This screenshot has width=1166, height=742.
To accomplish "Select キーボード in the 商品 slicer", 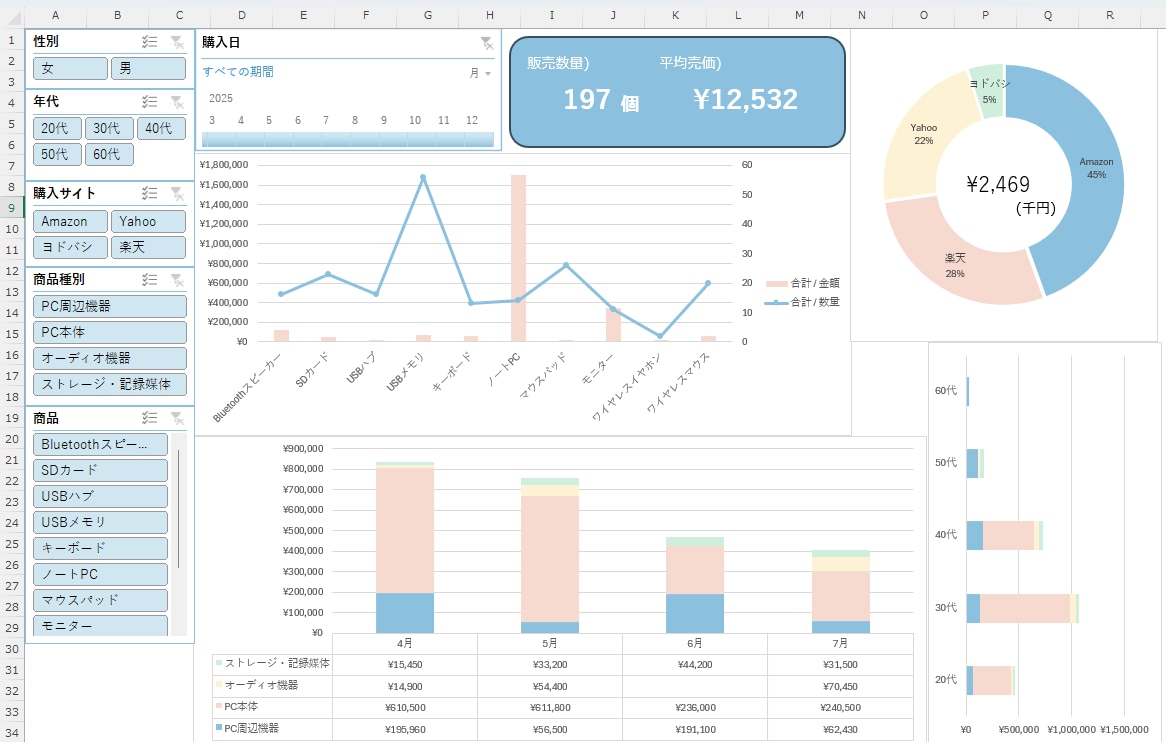I will (100, 549).
